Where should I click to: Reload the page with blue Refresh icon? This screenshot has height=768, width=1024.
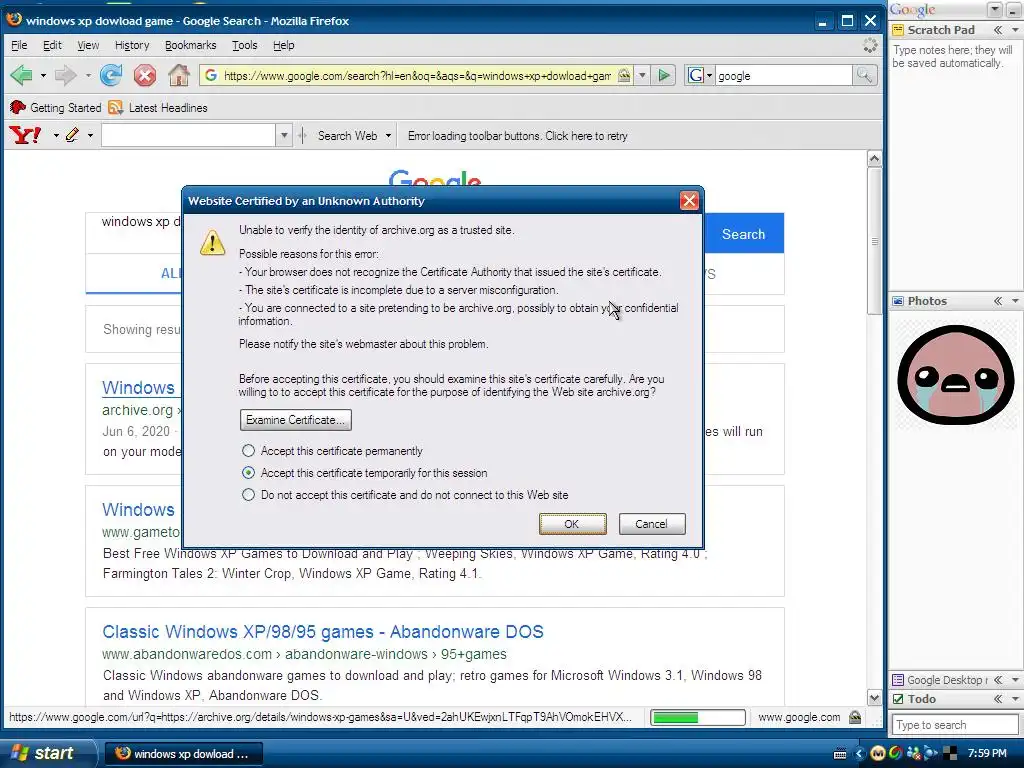(111, 76)
